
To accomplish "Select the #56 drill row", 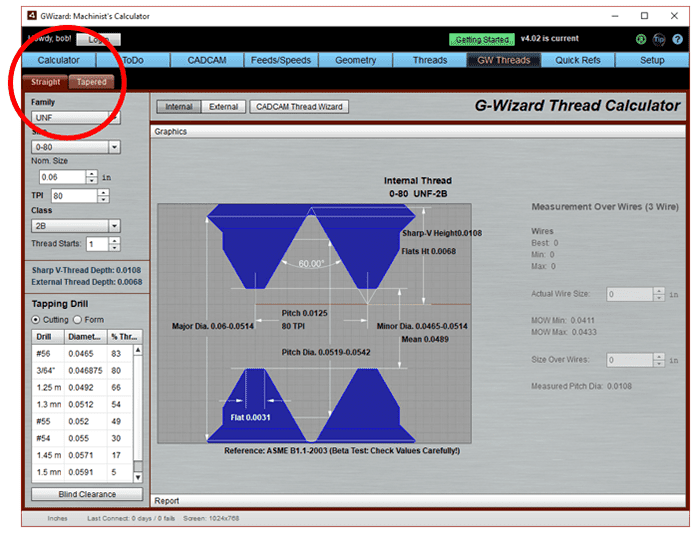I will [83, 354].
